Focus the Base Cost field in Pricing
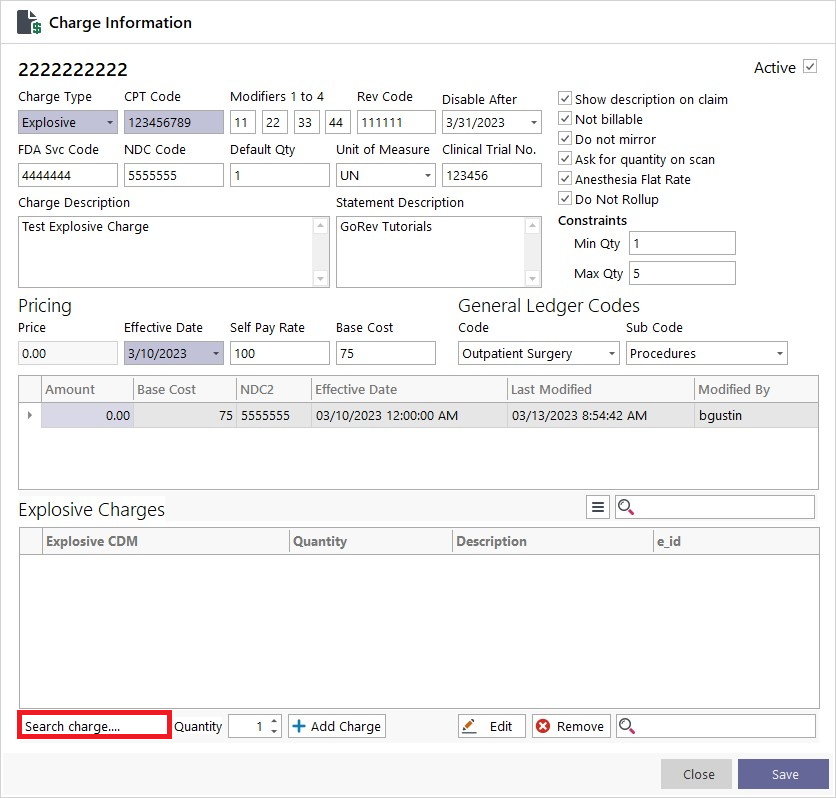This screenshot has height=798, width=836. point(385,353)
